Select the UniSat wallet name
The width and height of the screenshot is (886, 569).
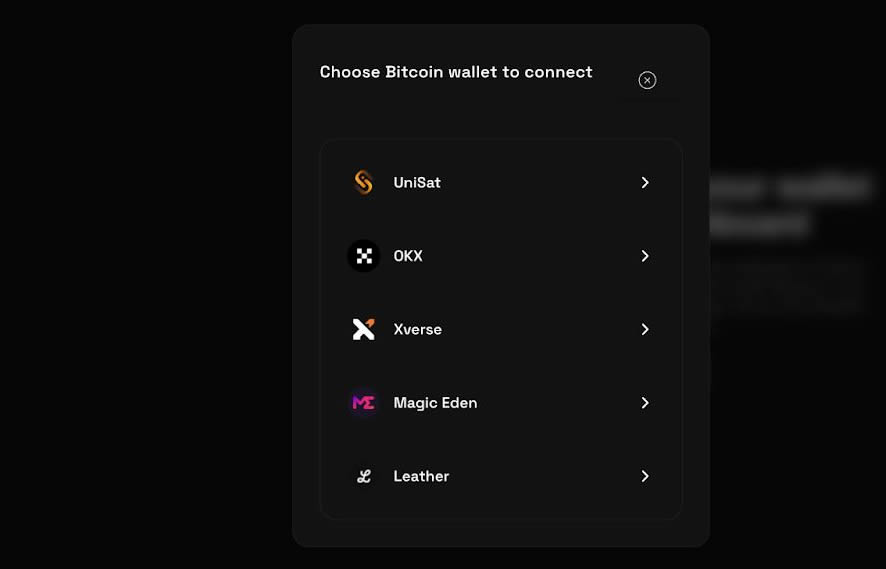(x=417, y=182)
